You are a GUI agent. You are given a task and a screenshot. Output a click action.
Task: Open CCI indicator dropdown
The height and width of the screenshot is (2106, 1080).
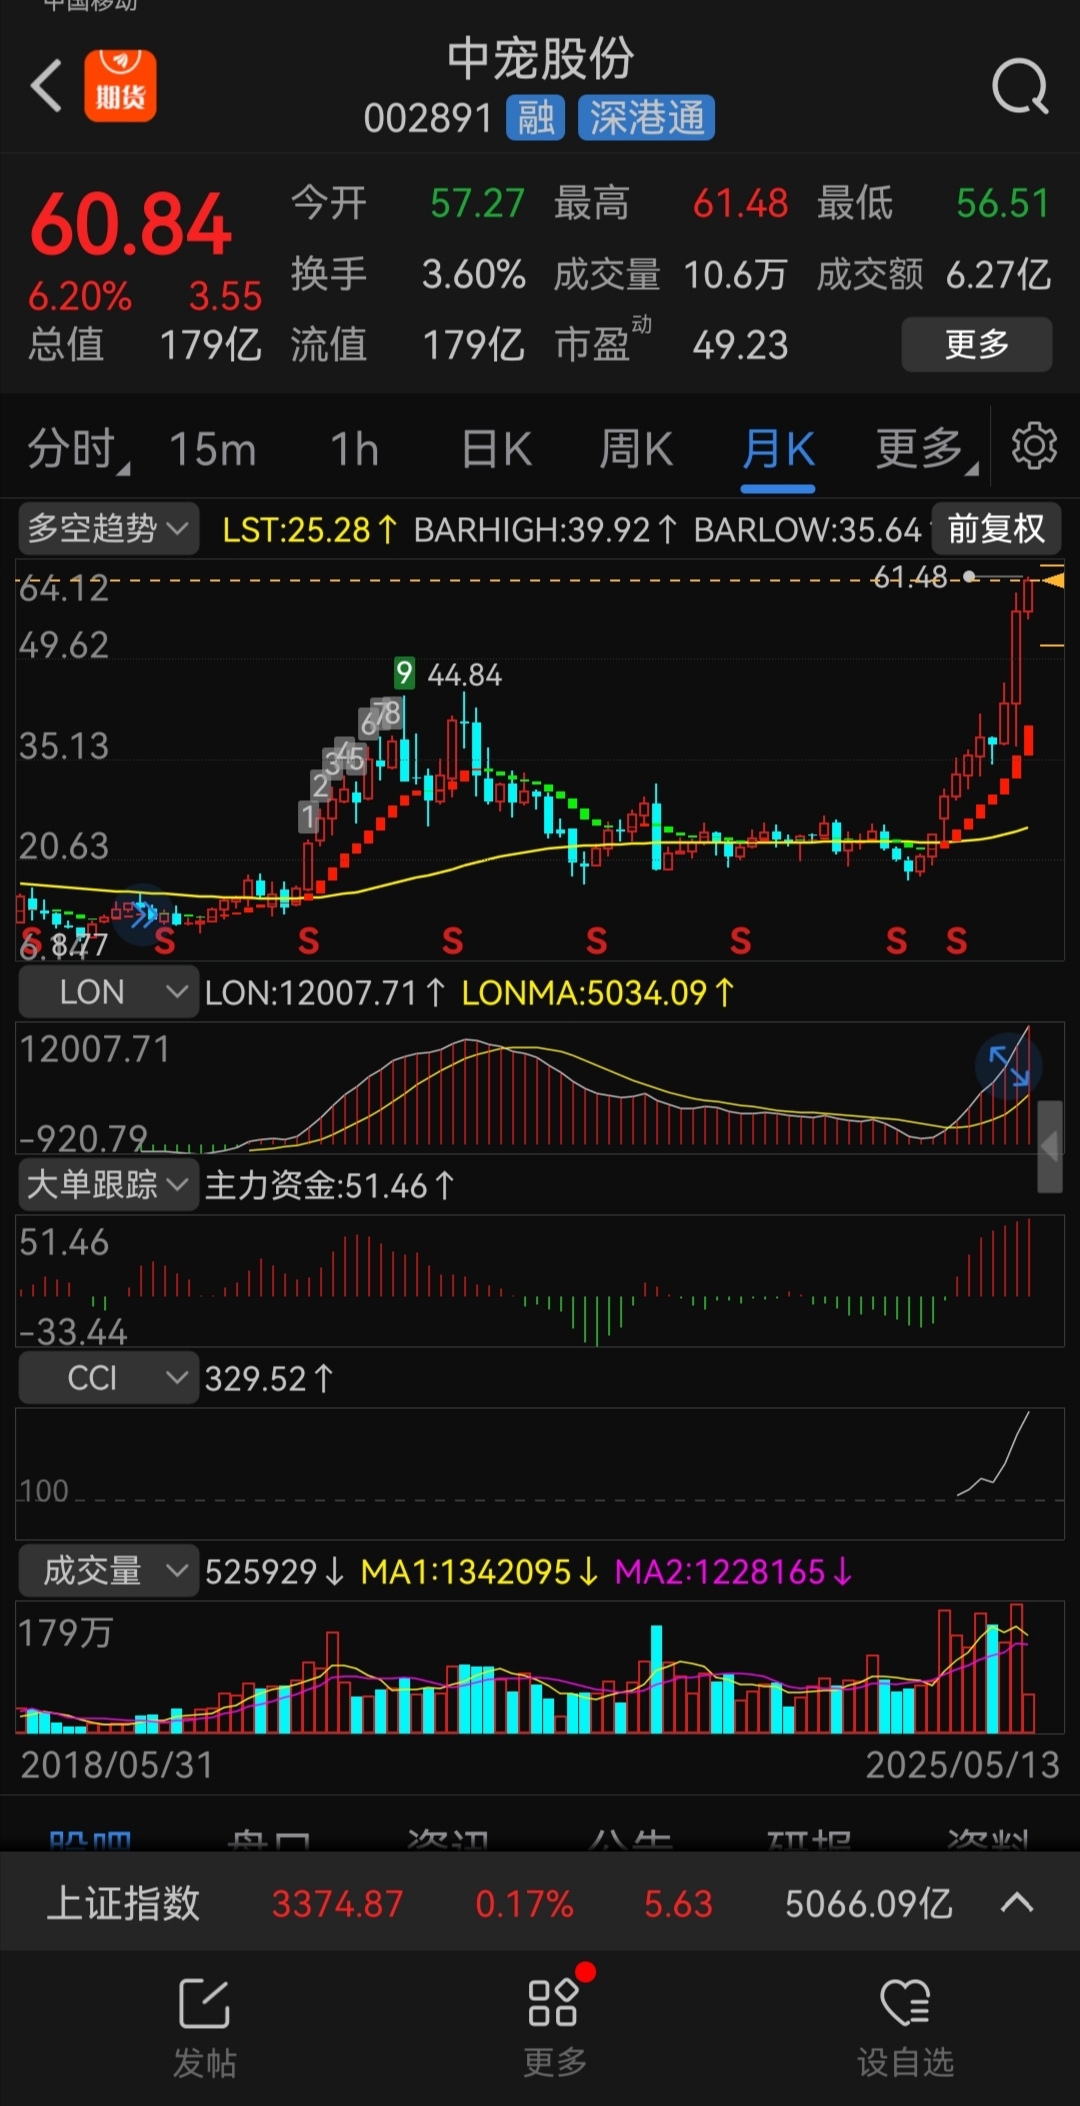(x=108, y=1378)
